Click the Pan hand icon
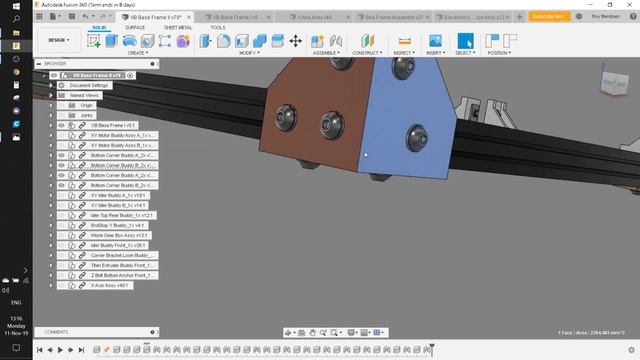Image resolution: width=640 pixels, height=360 pixels. (312, 333)
